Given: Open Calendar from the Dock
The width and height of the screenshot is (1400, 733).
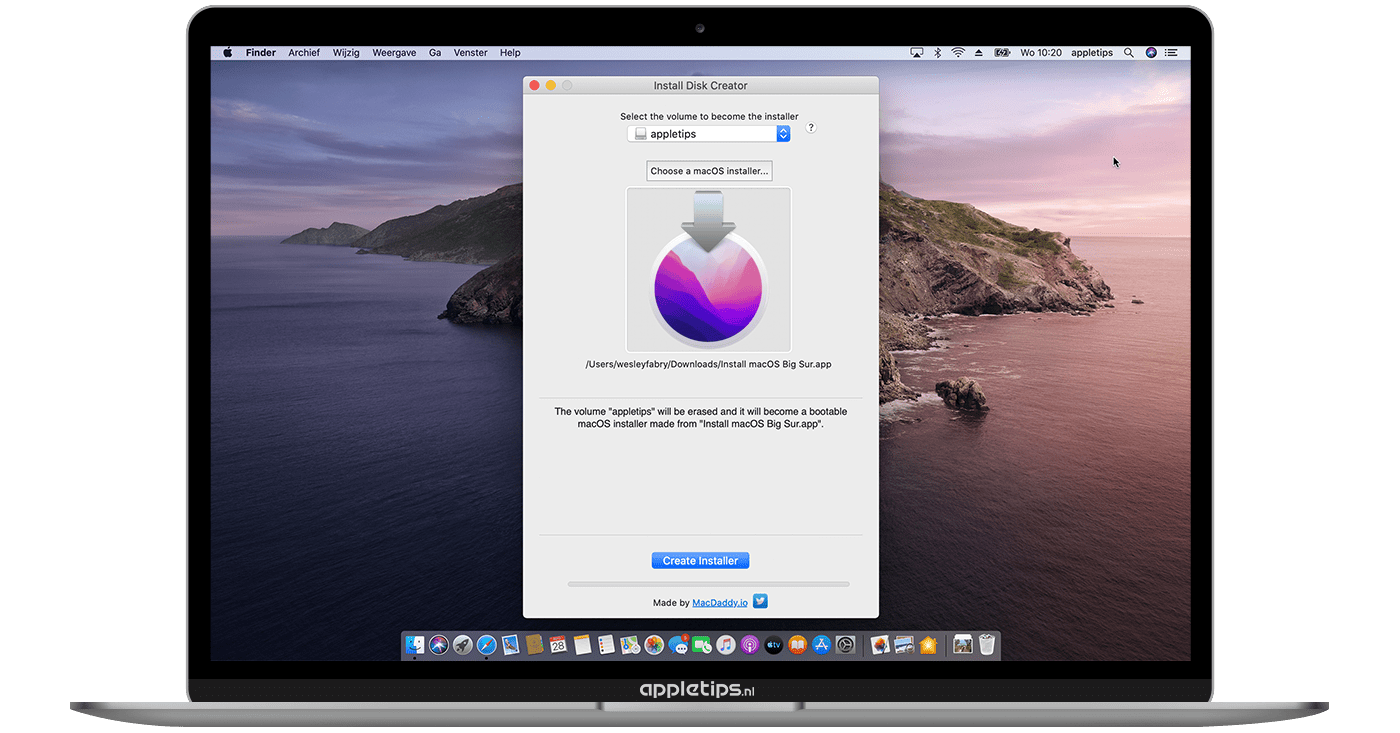Looking at the screenshot, I should tap(558, 645).
